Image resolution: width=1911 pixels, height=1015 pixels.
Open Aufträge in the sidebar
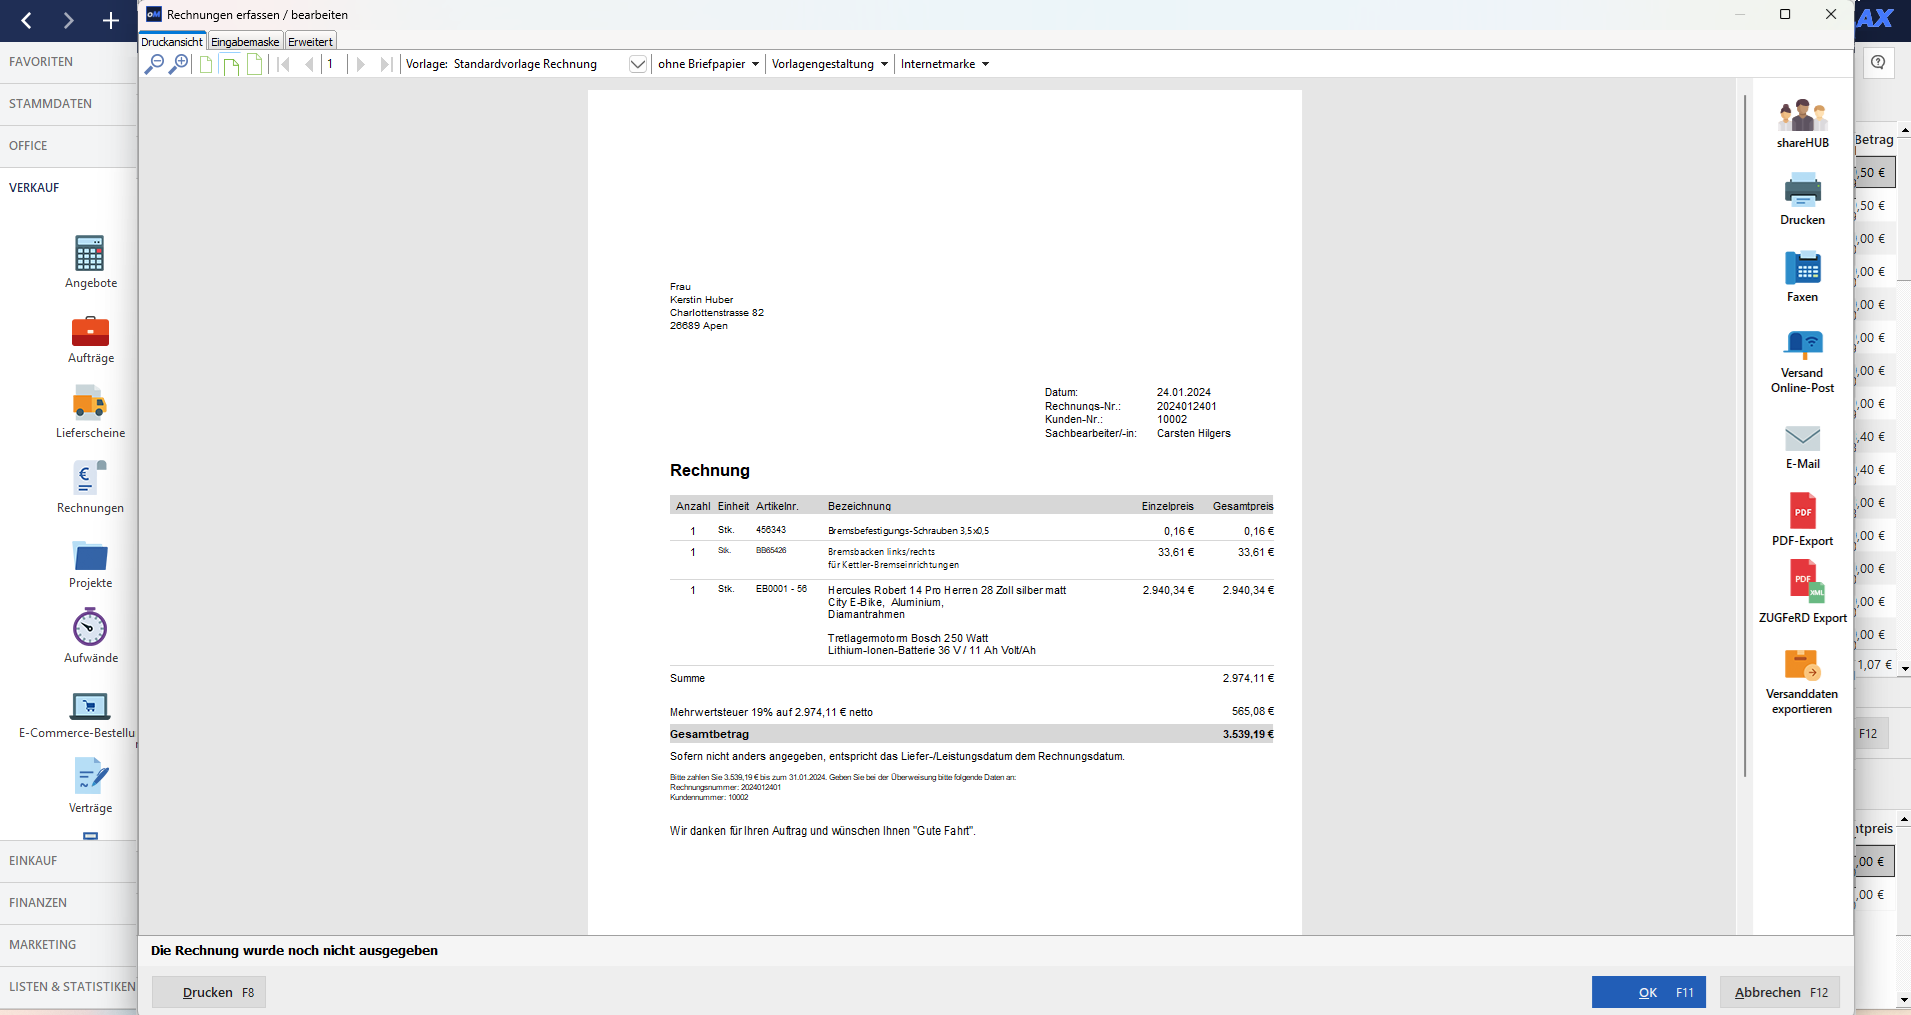(90, 340)
